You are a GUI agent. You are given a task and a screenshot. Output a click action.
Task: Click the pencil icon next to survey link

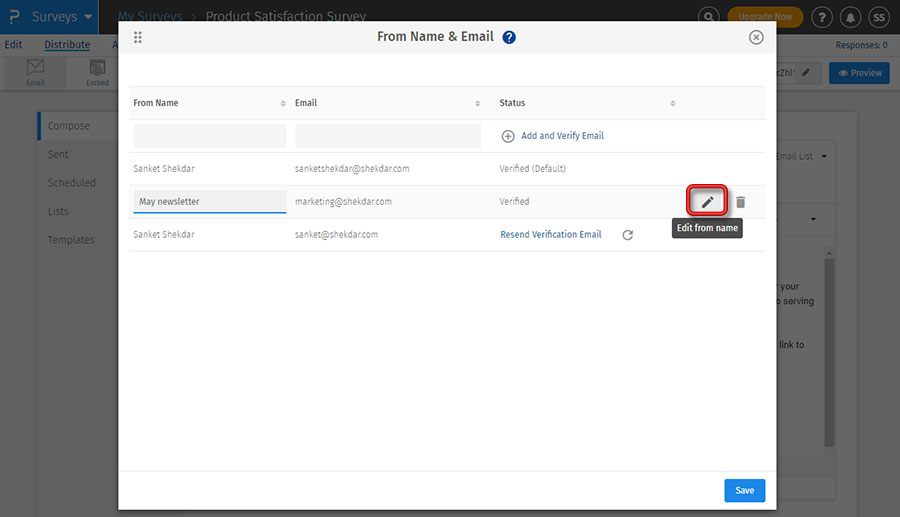click(x=806, y=73)
